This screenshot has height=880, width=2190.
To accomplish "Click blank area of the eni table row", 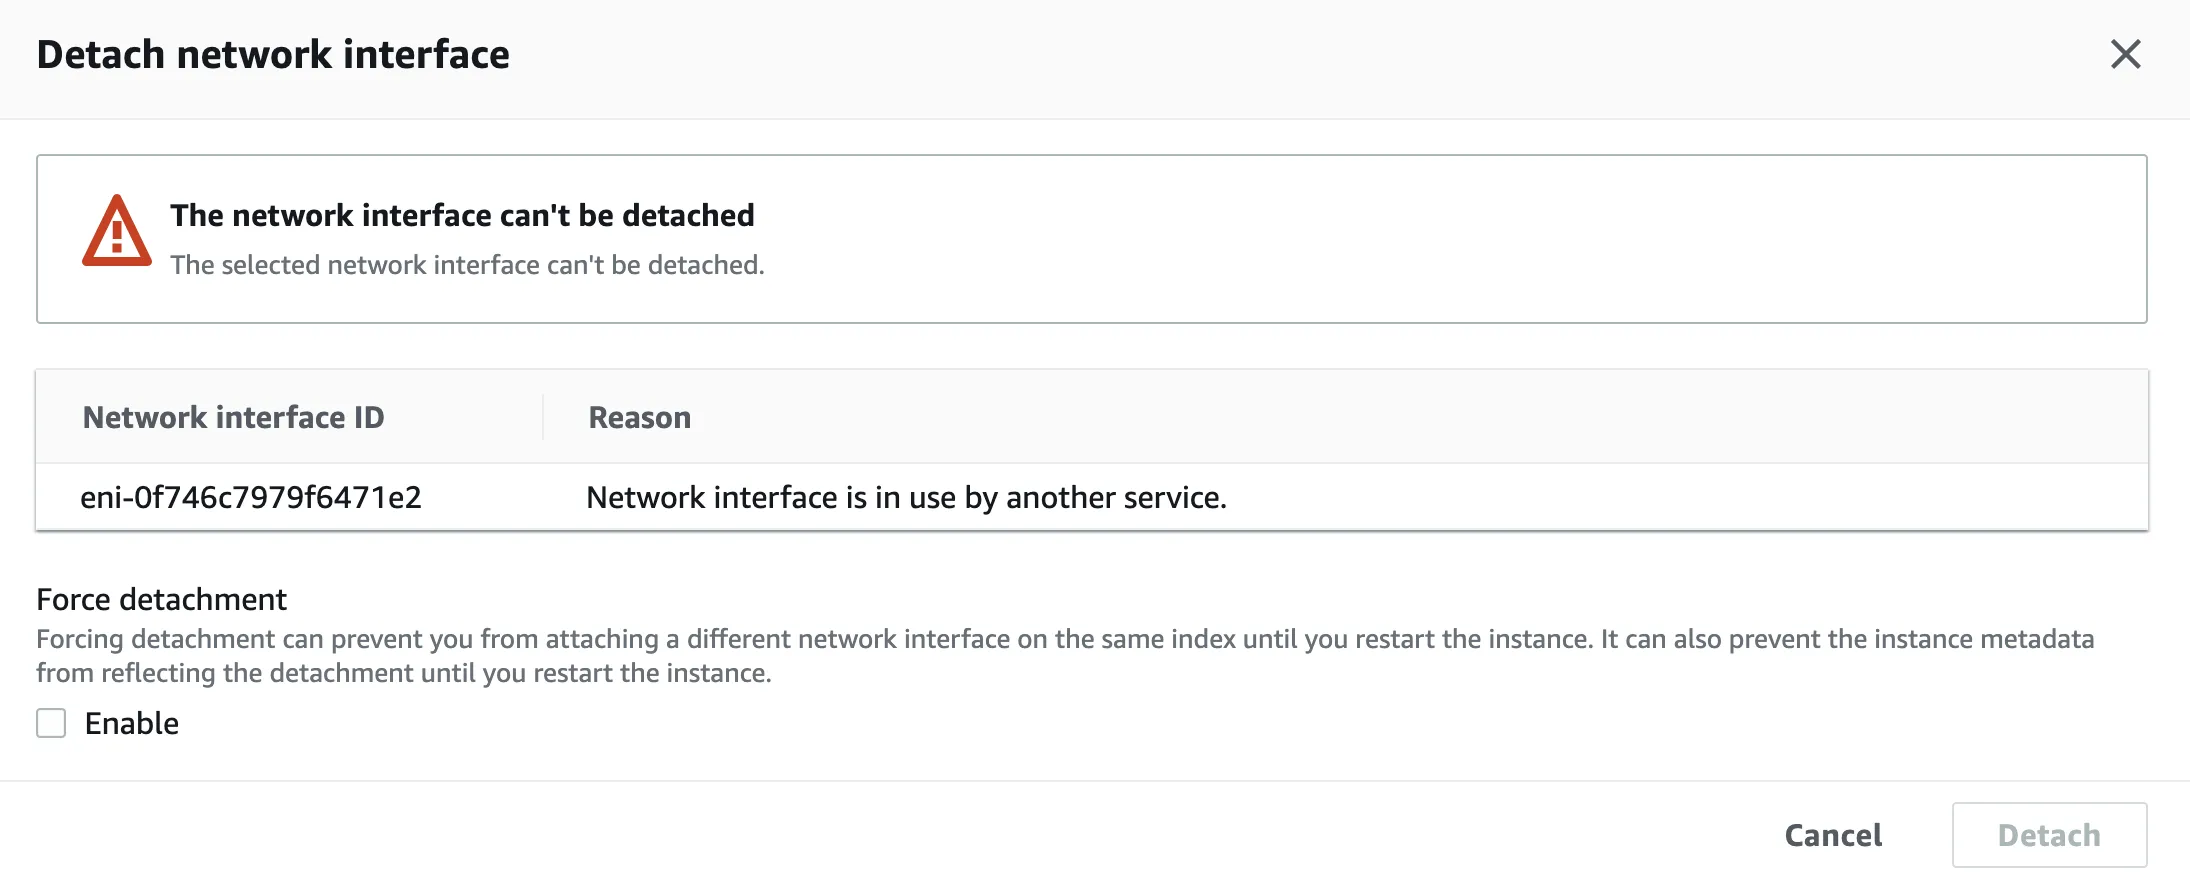I will pyautogui.click(x=1700, y=497).
